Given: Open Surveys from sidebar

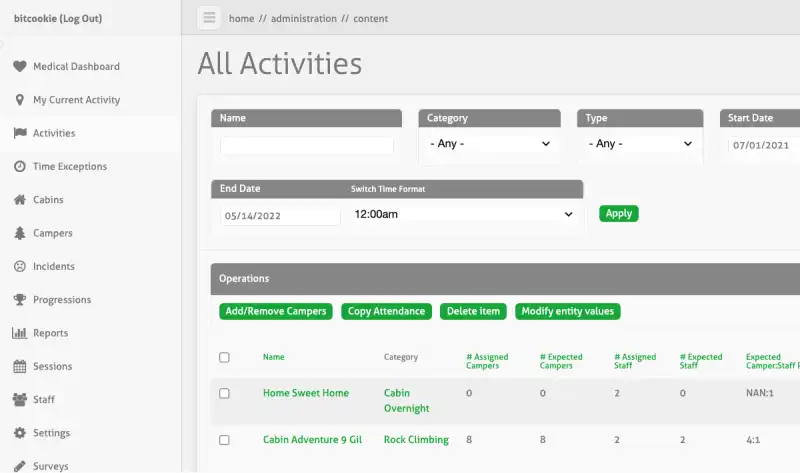Looking at the screenshot, I should point(51,466).
